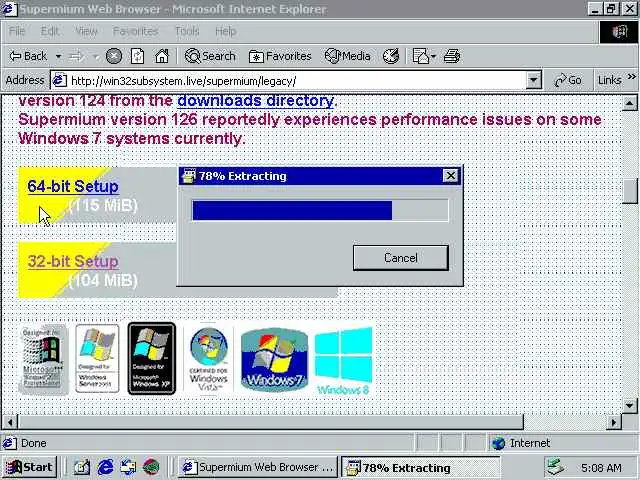Click the address bar URL field
The width and height of the screenshot is (640, 480).
tap(298, 81)
